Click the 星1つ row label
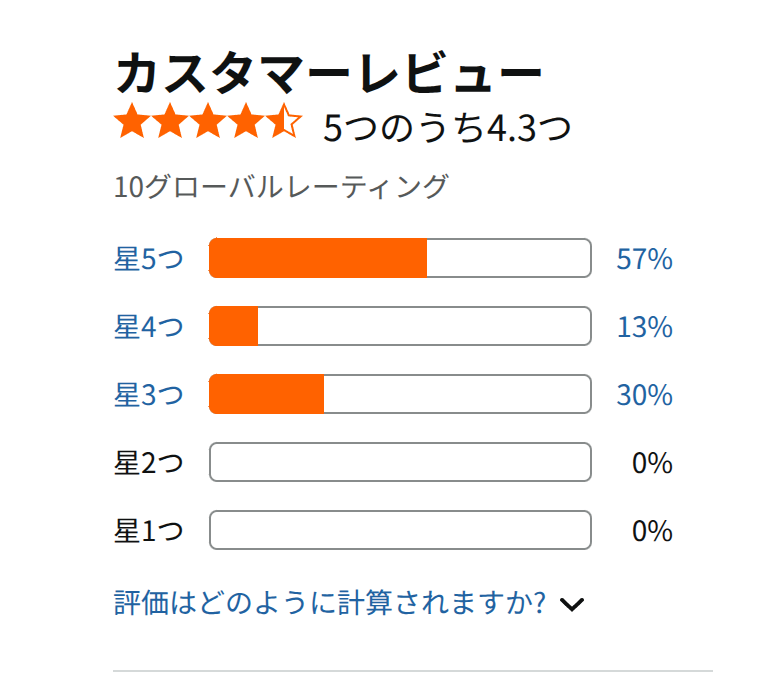The width and height of the screenshot is (775, 677). (x=149, y=531)
